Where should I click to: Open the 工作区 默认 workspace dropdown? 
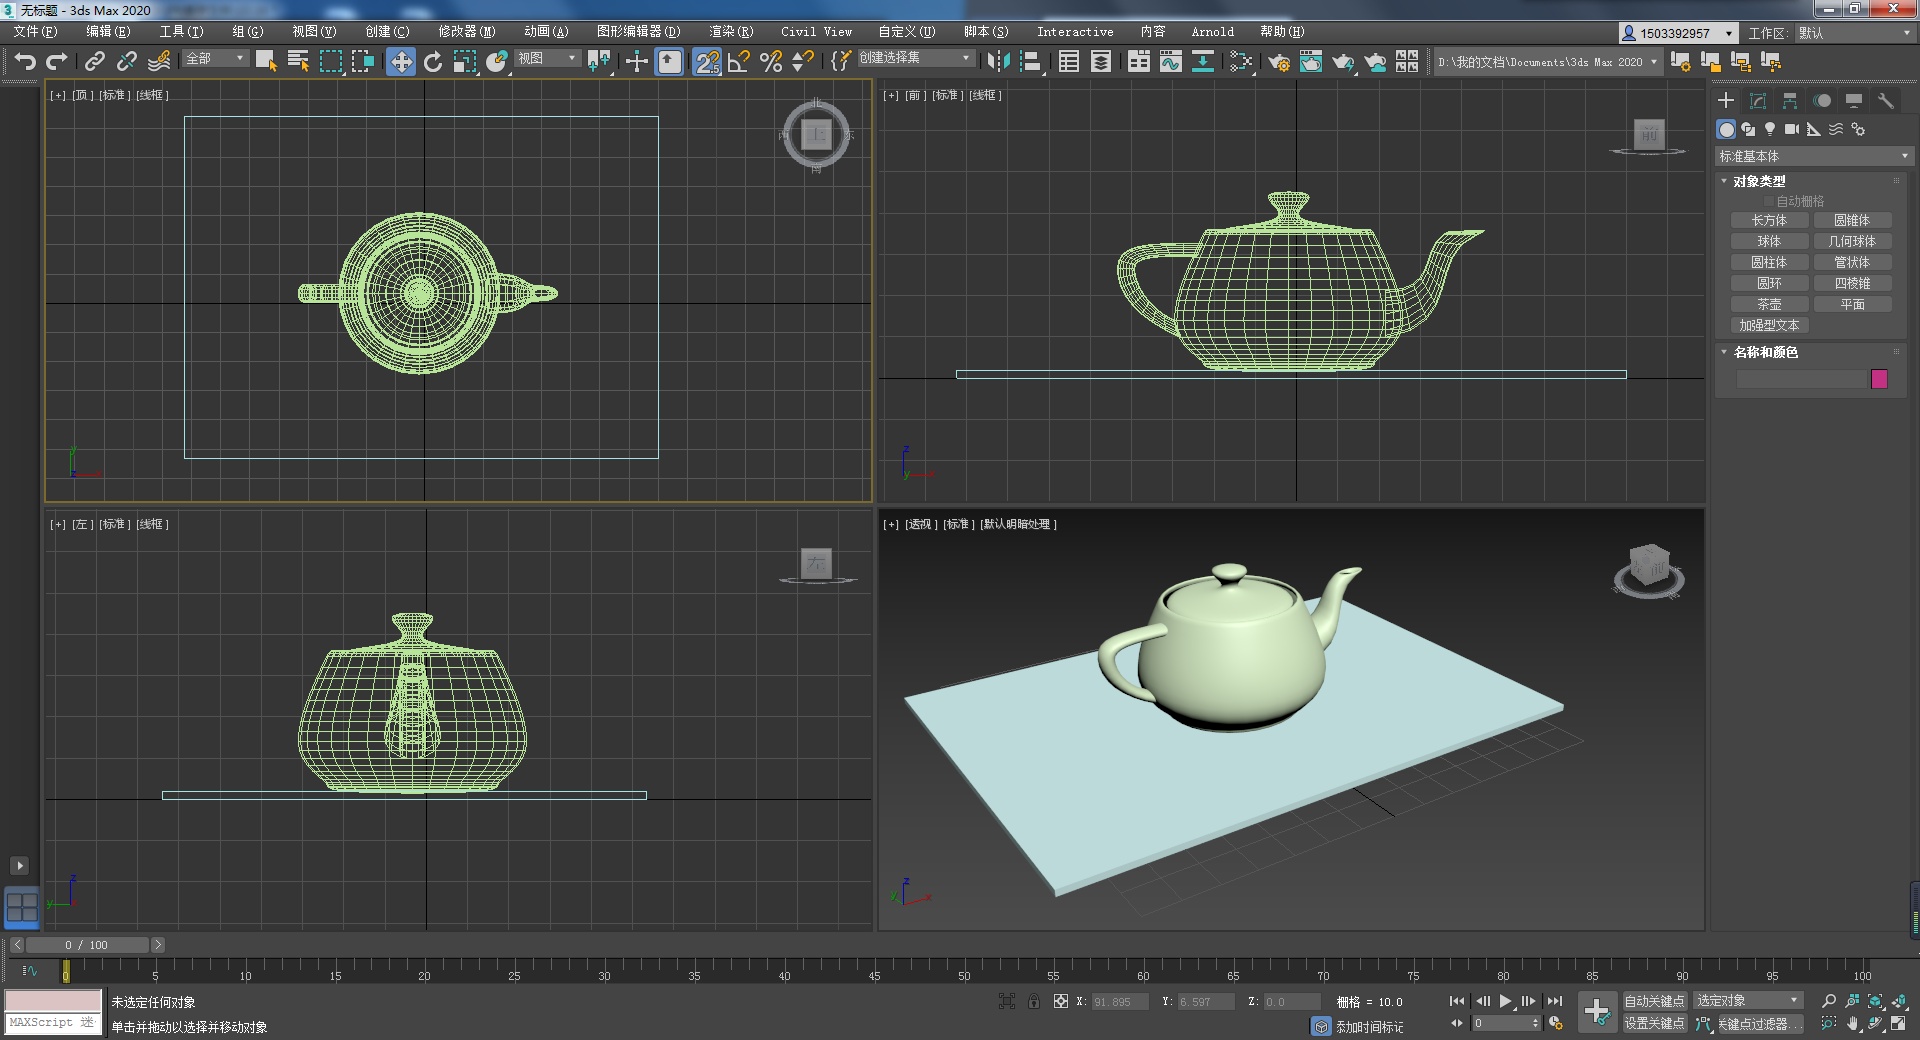click(x=1855, y=33)
